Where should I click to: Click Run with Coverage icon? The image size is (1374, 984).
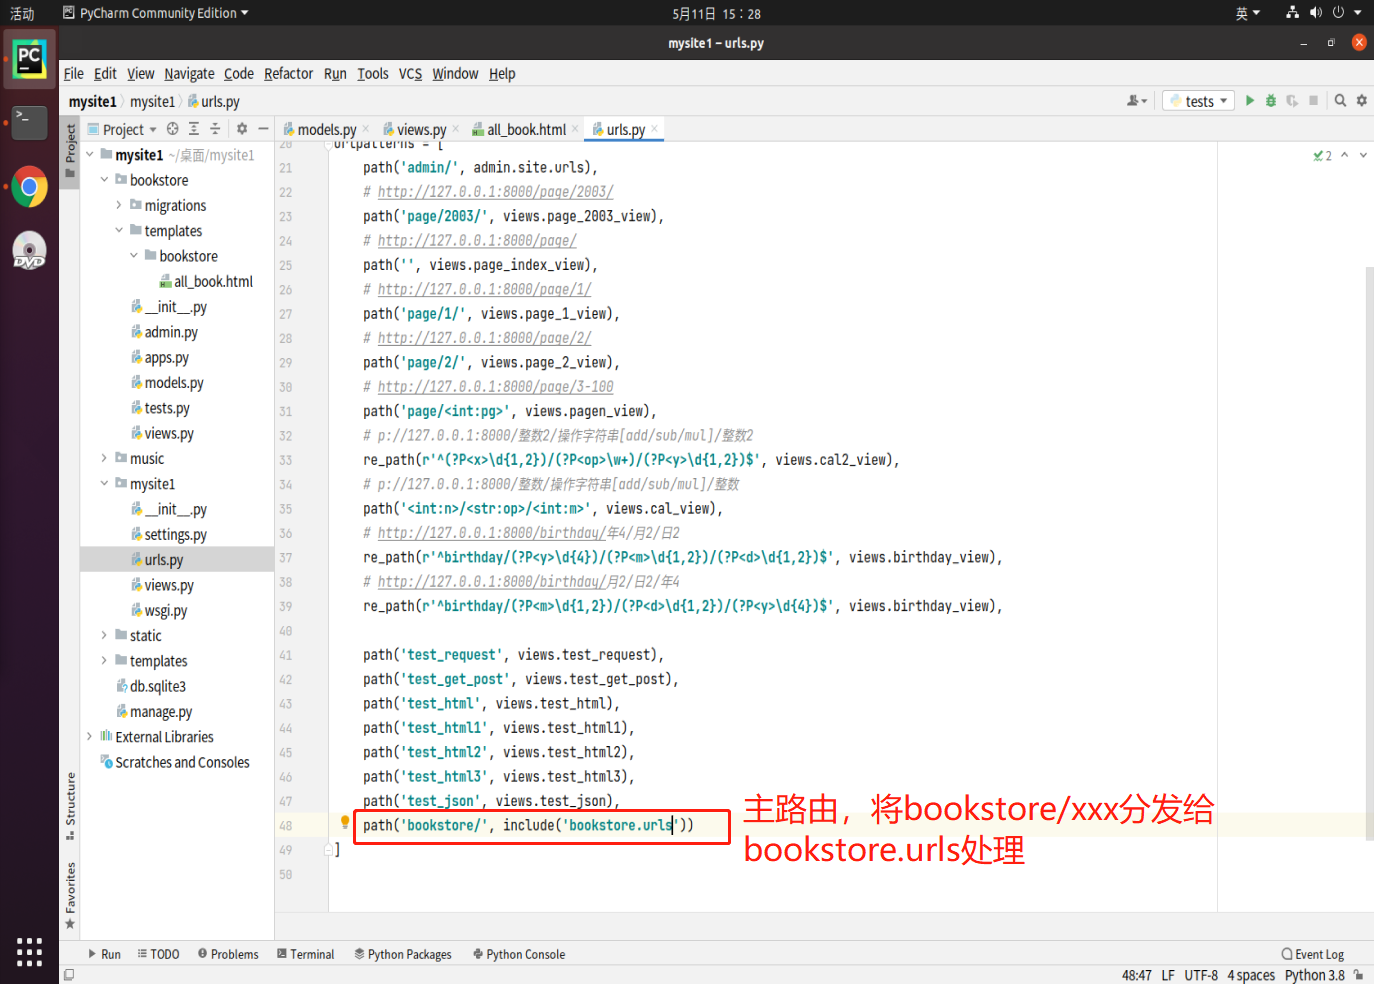1292,101
